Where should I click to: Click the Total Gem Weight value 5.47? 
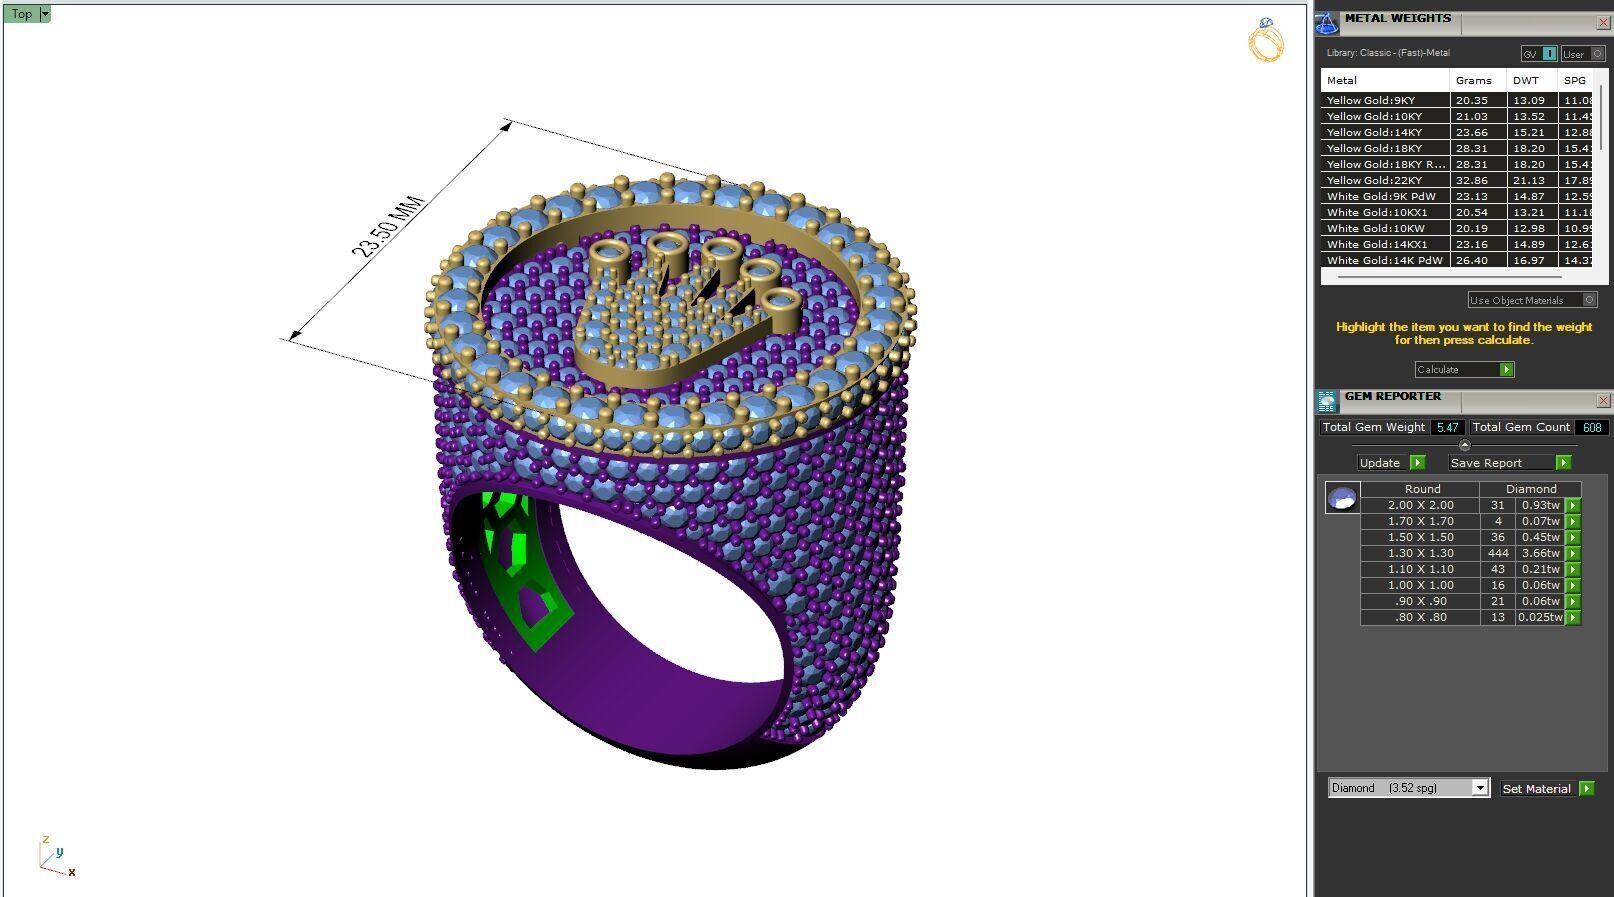[x=1447, y=427]
